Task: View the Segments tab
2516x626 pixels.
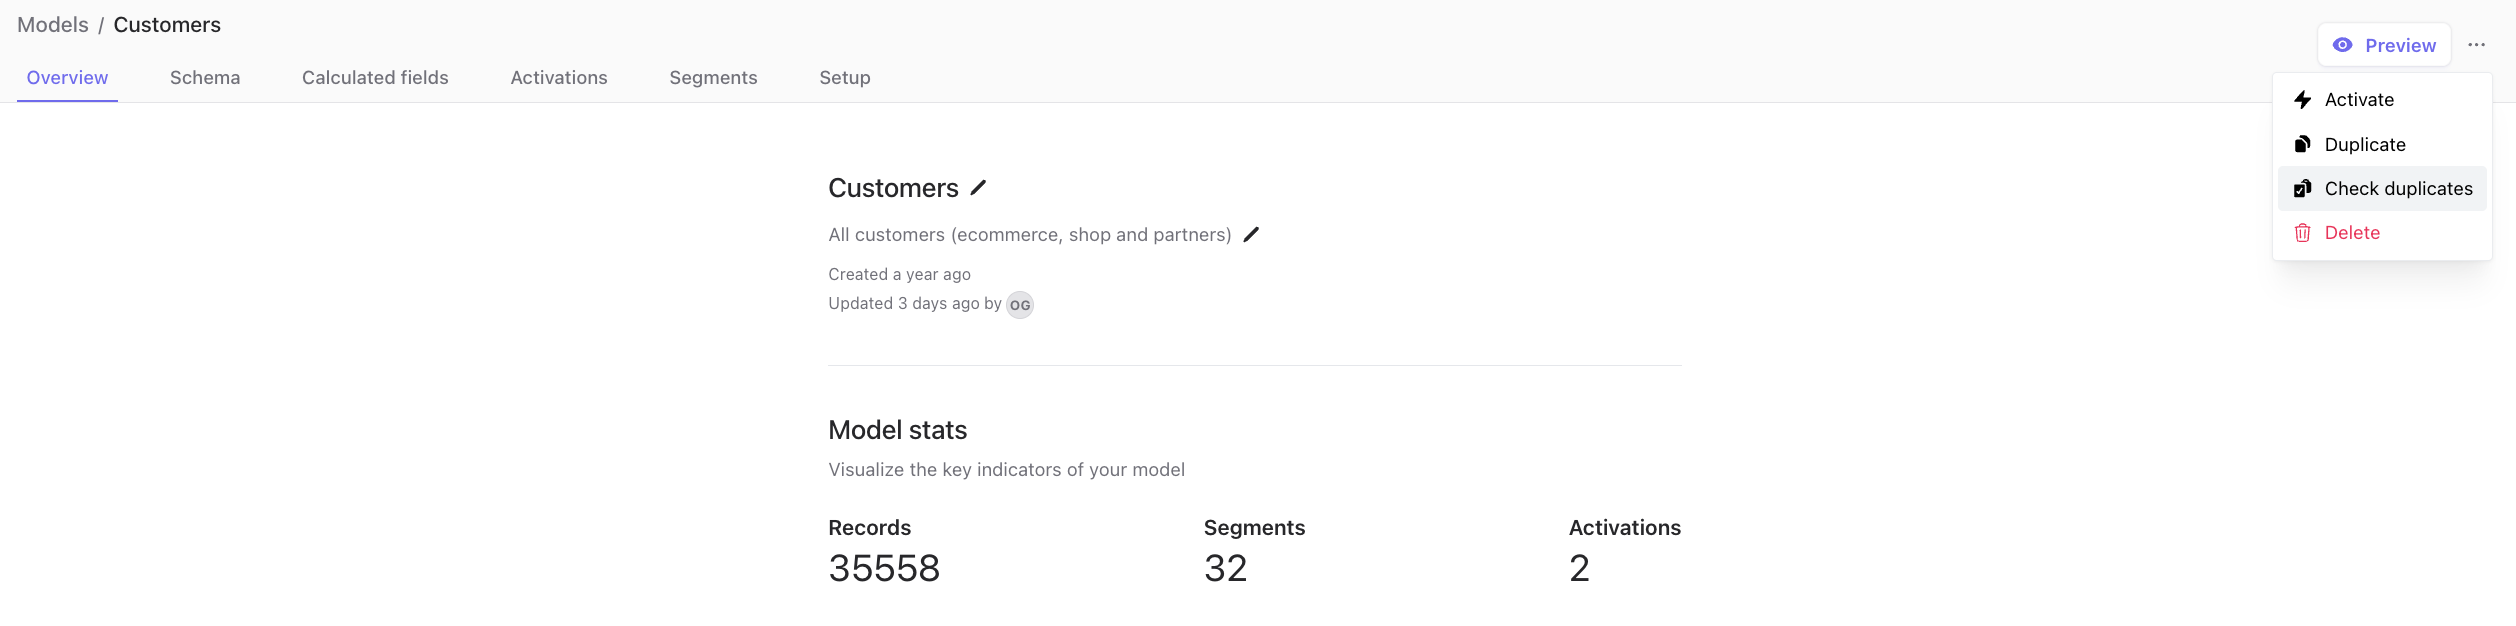Action: click(x=713, y=78)
